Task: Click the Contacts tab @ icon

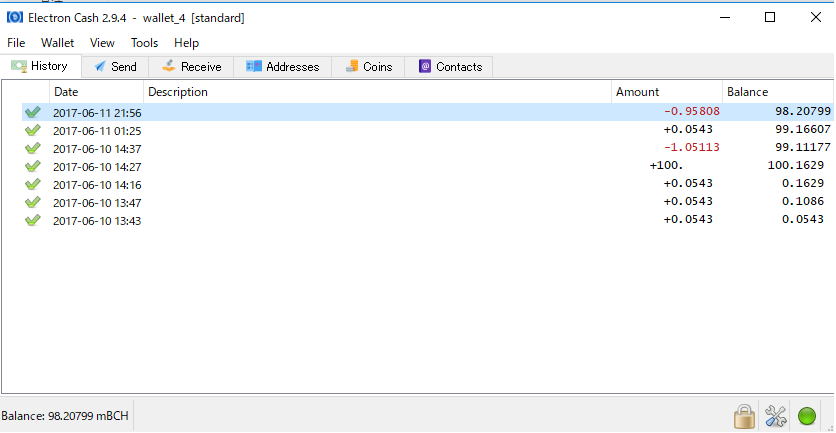Action: coord(425,66)
